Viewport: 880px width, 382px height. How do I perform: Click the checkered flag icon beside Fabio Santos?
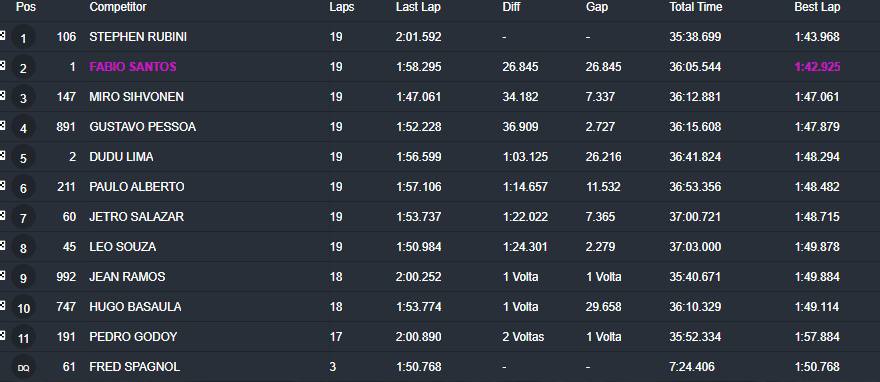tap(2, 66)
